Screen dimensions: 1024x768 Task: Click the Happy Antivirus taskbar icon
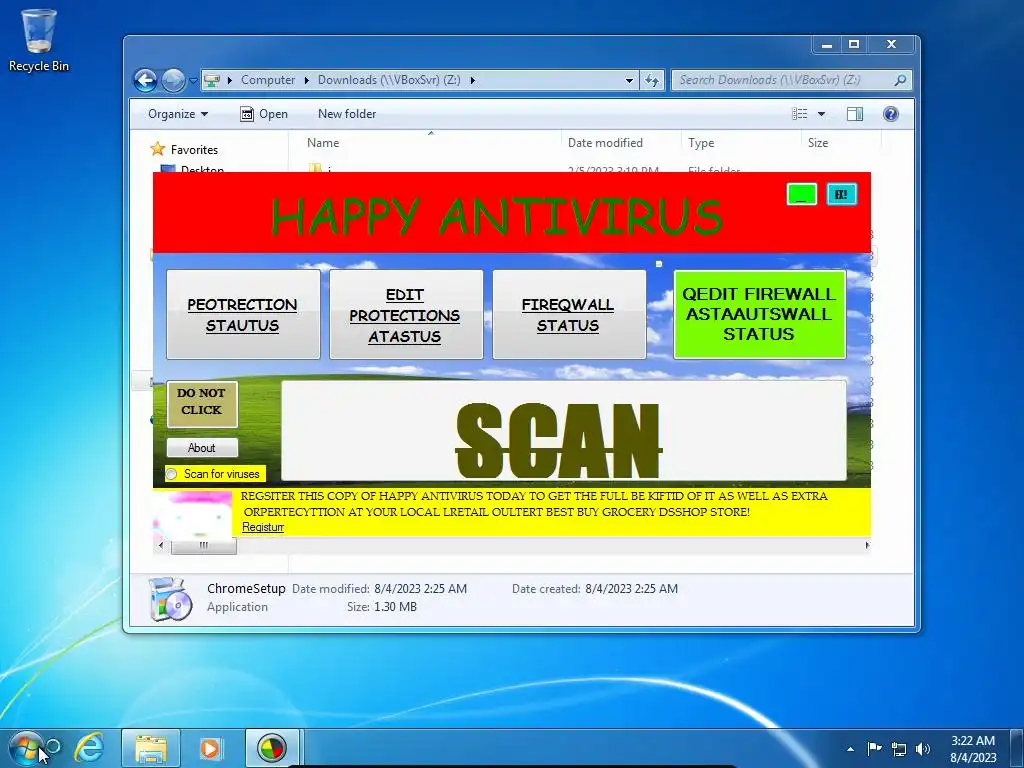pos(272,748)
